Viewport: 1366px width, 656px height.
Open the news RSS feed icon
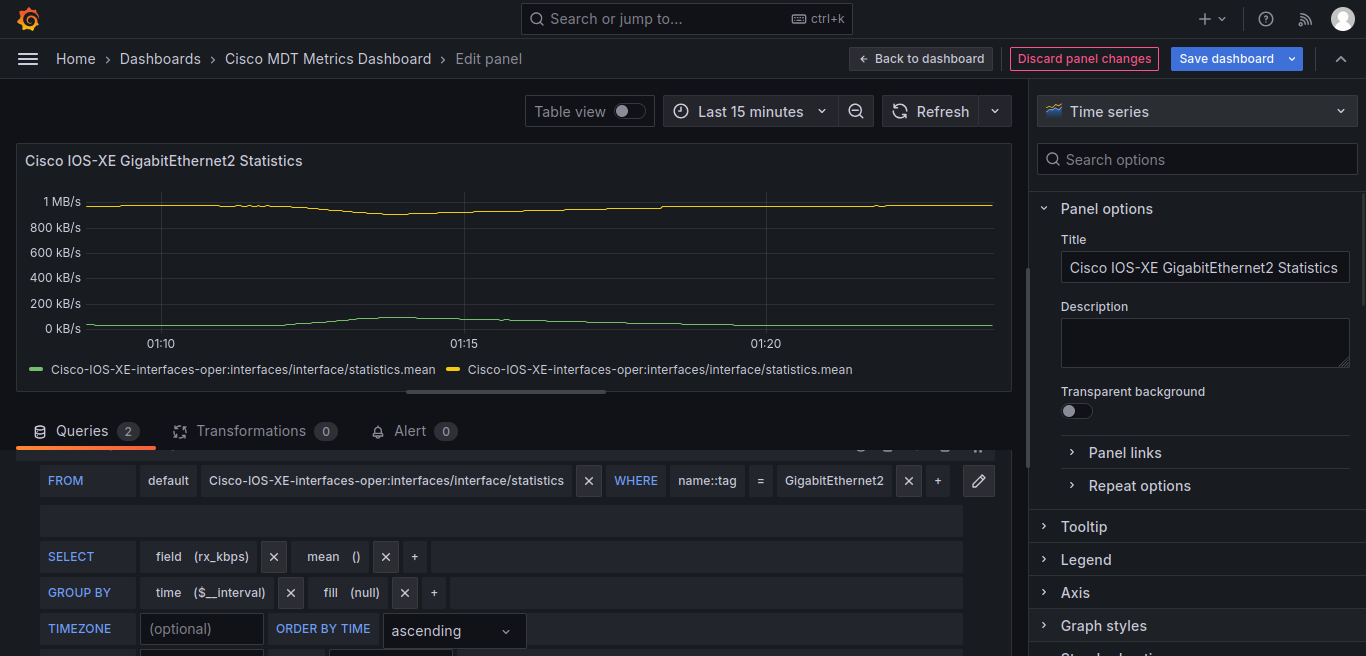pos(1305,19)
